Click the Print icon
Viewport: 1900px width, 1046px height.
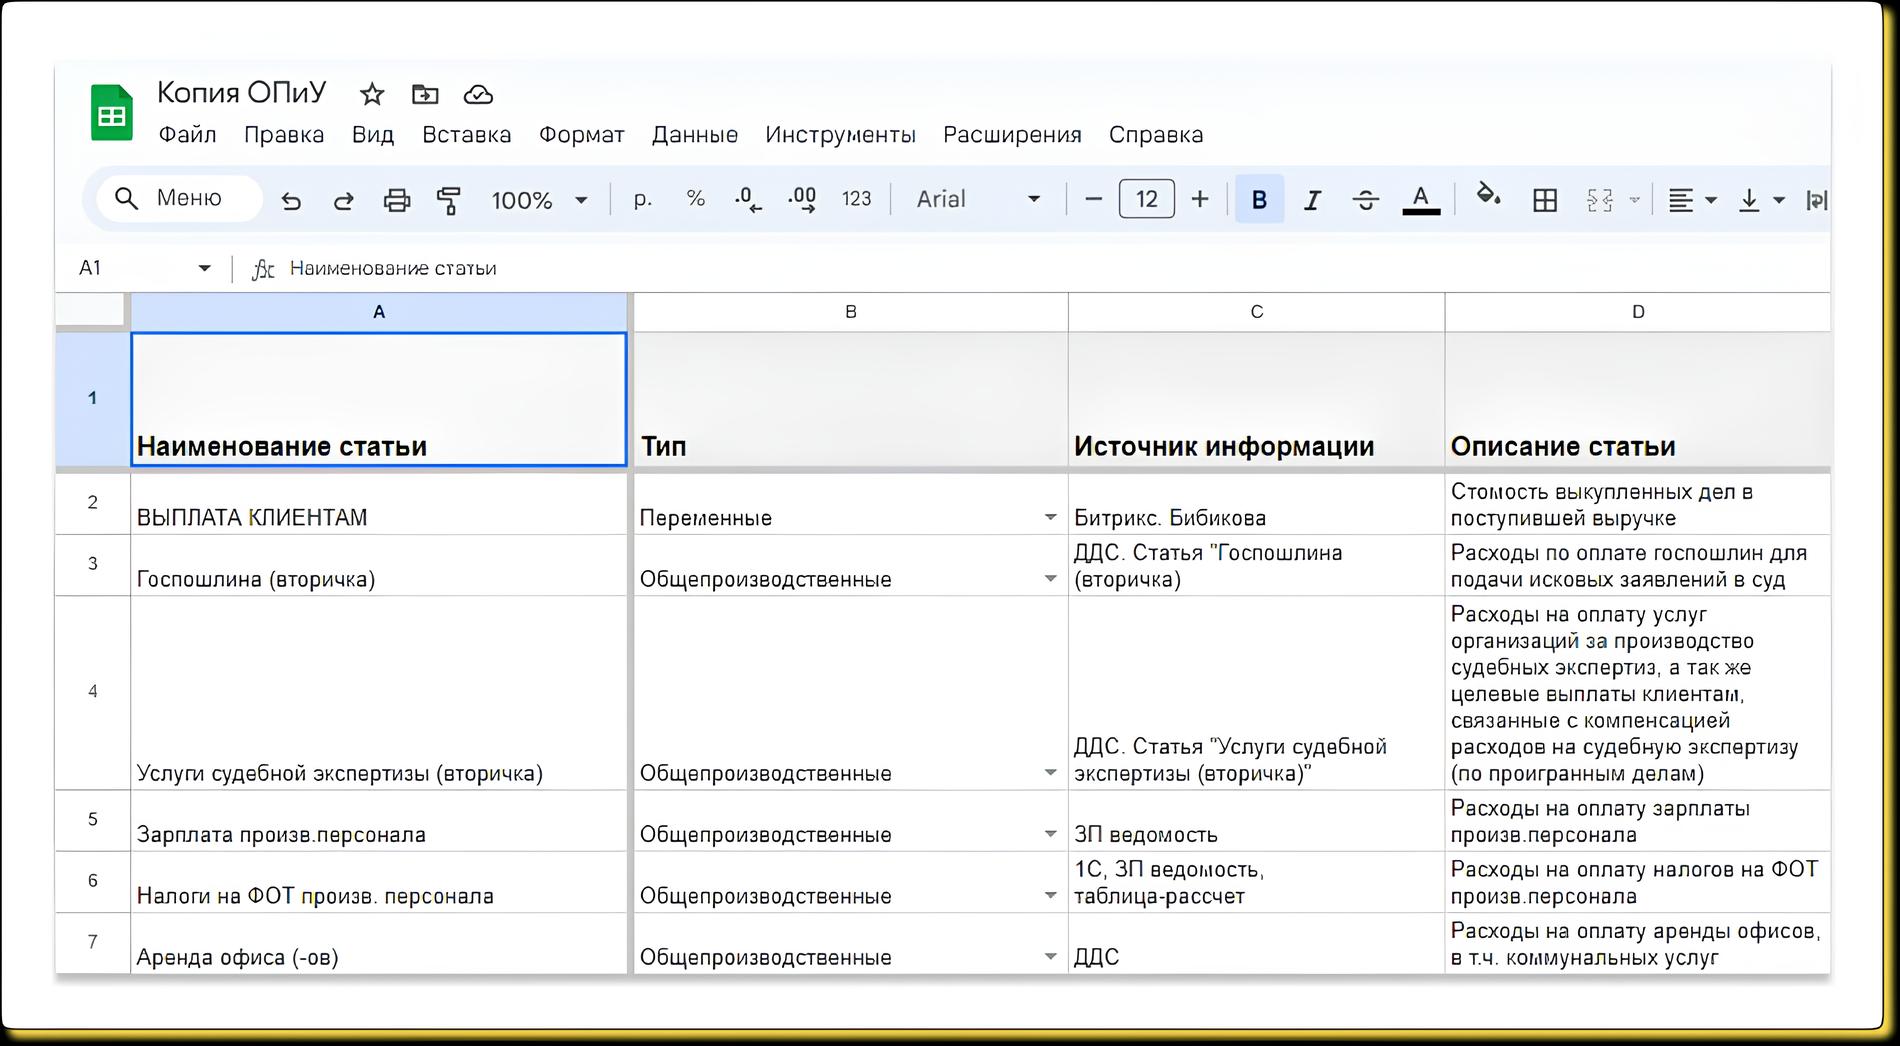(397, 200)
